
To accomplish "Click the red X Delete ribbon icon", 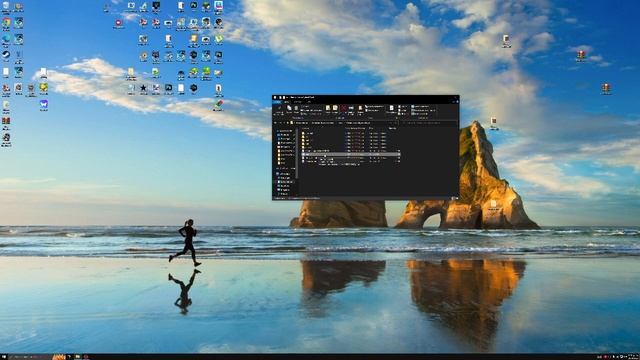I will pos(344,109).
